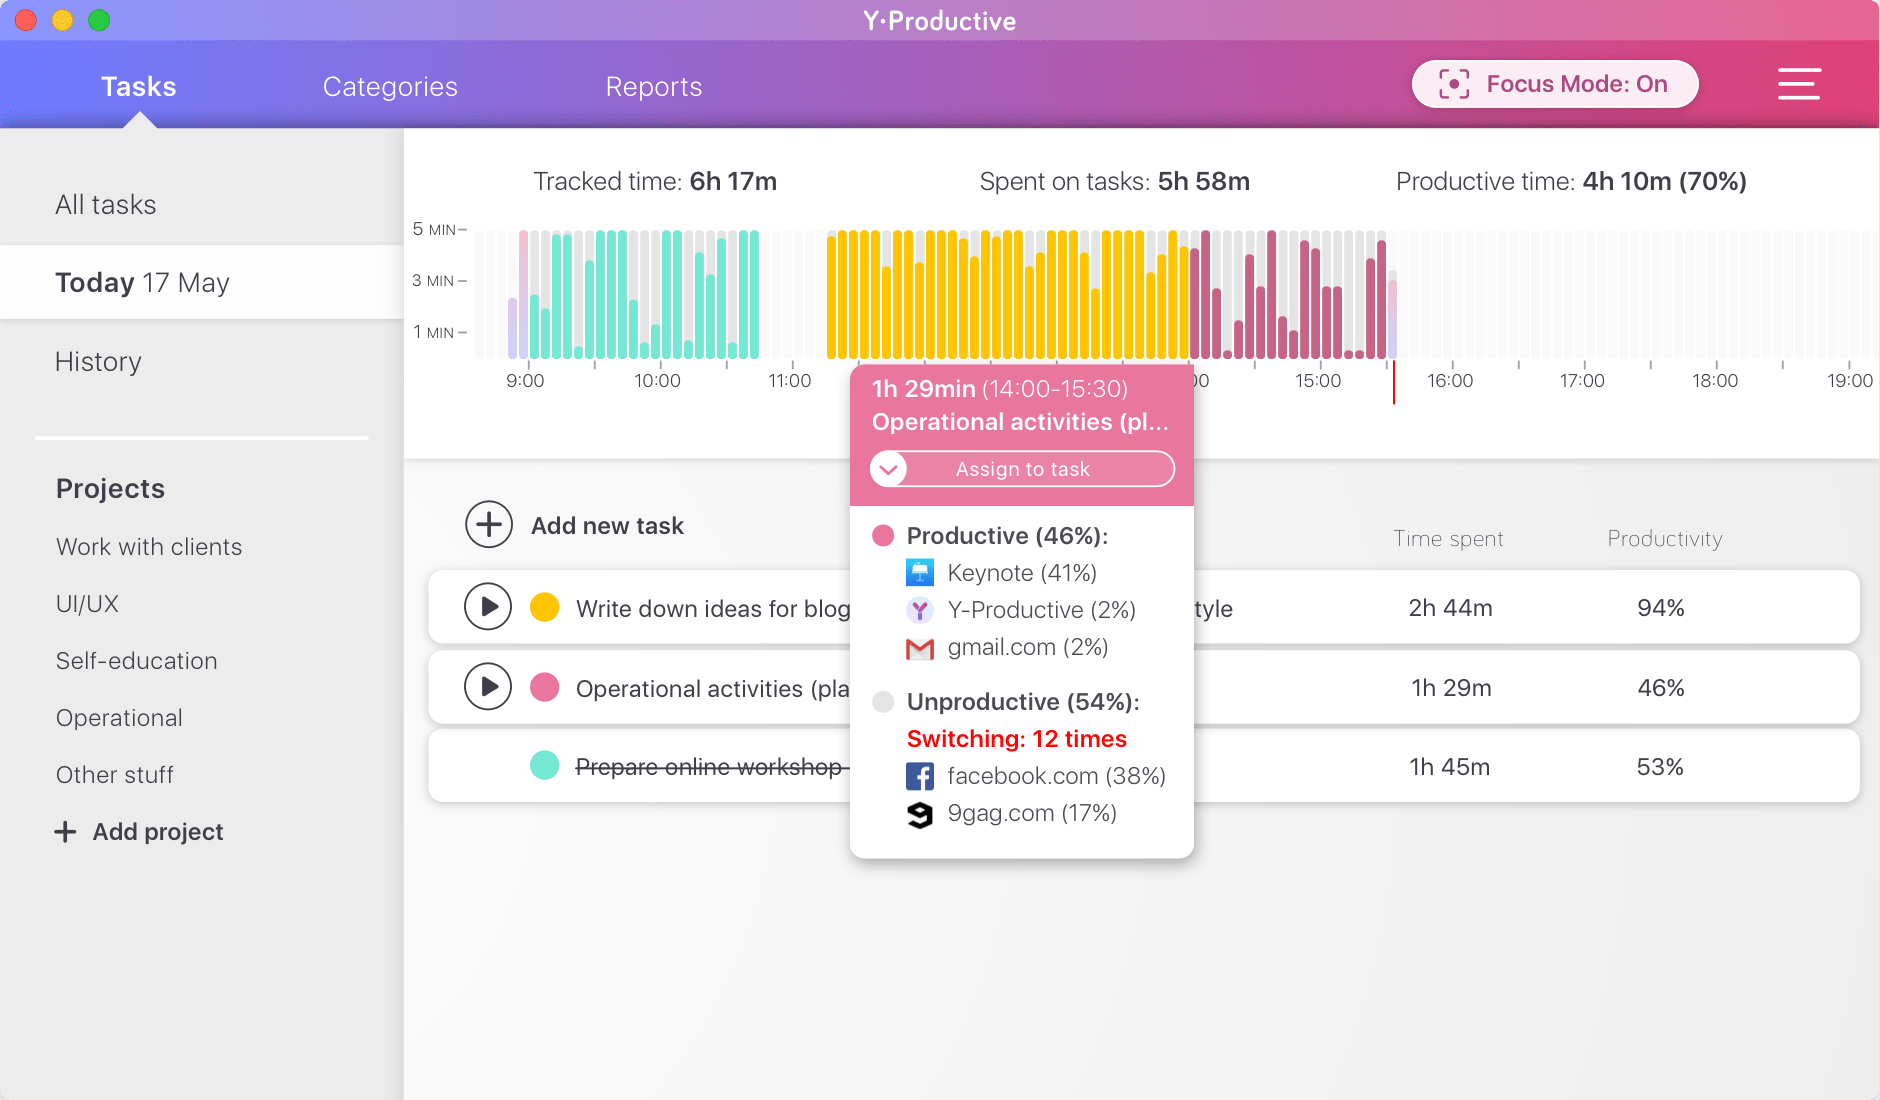This screenshot has width=1880, height=1100.
Task: Start timer for Write down ideas task
Action: click(x=488, y=607)
